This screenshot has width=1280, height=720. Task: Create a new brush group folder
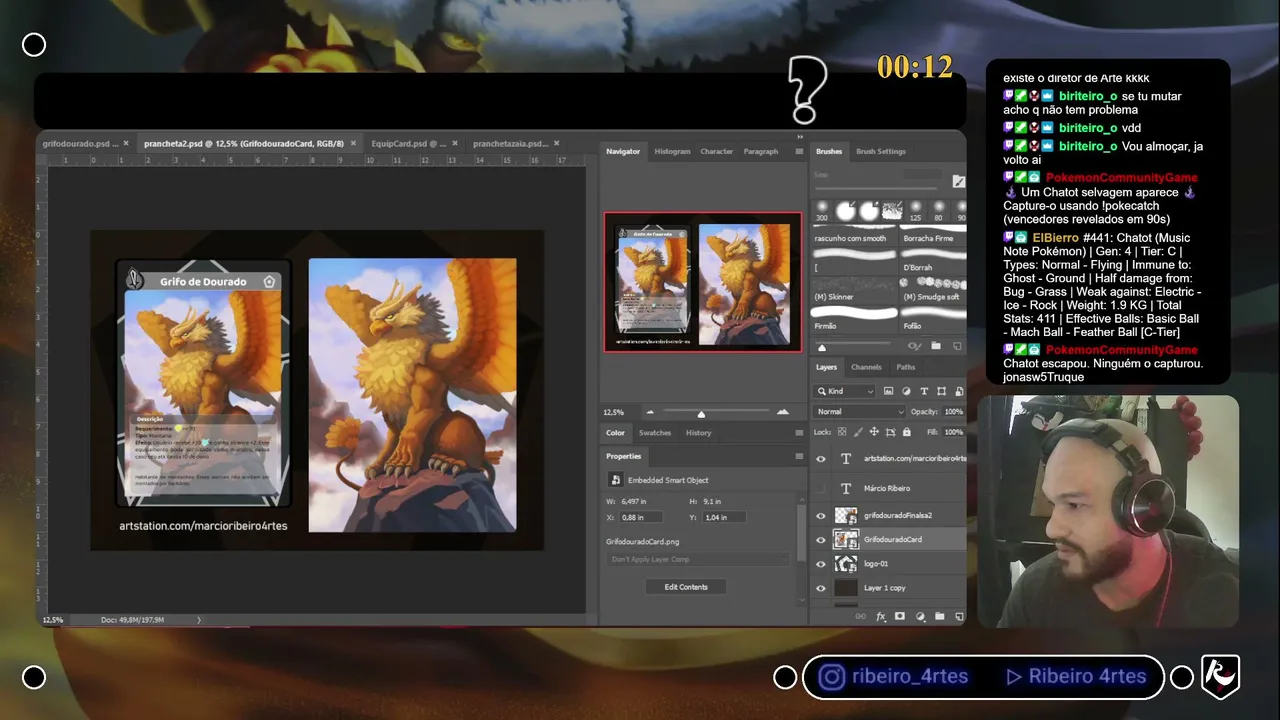coord(936,346)
